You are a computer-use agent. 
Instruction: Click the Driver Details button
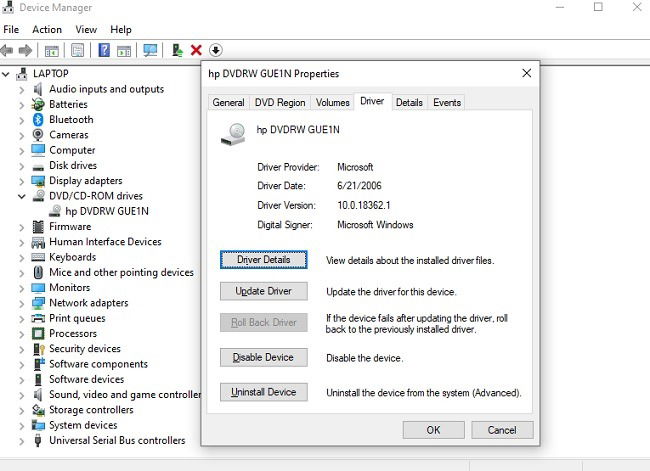click(x=264, y=260)
